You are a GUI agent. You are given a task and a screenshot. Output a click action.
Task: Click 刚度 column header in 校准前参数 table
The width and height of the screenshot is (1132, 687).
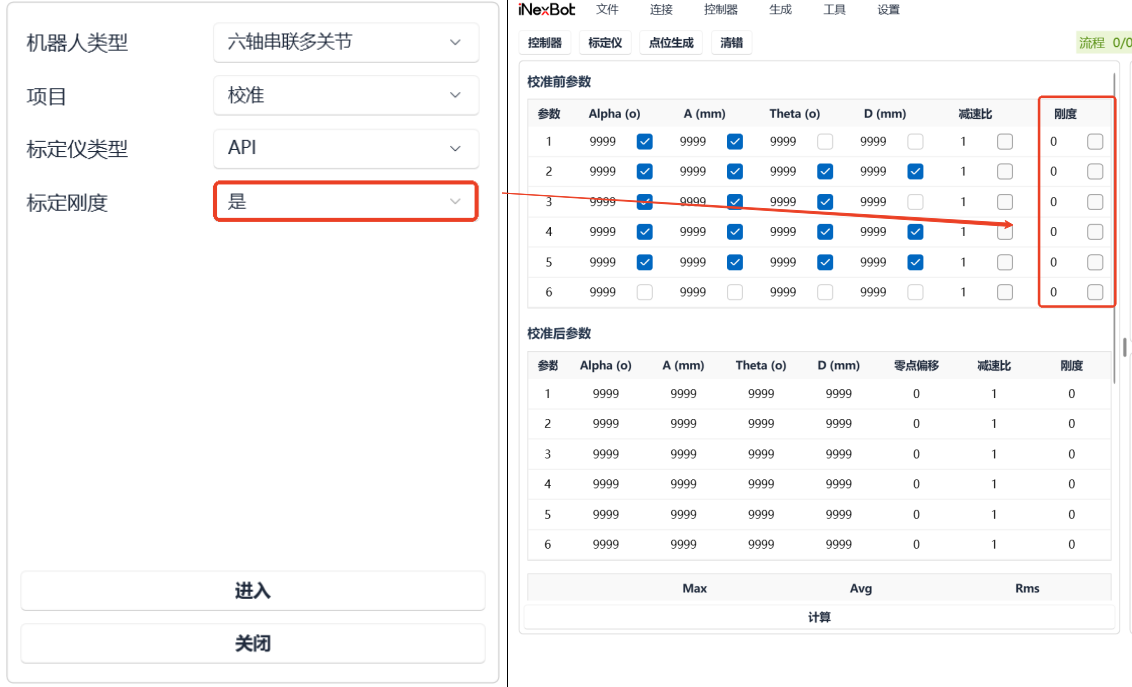(x=1066, y=113)
